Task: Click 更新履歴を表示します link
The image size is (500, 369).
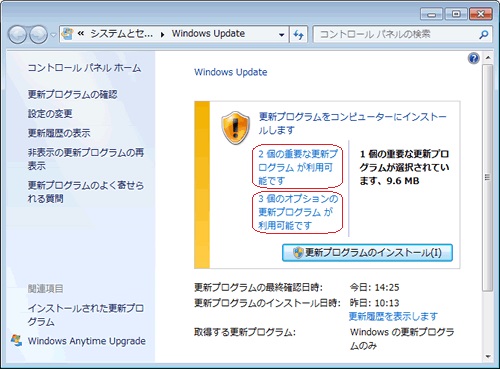Action: click(x=393, y=316)
